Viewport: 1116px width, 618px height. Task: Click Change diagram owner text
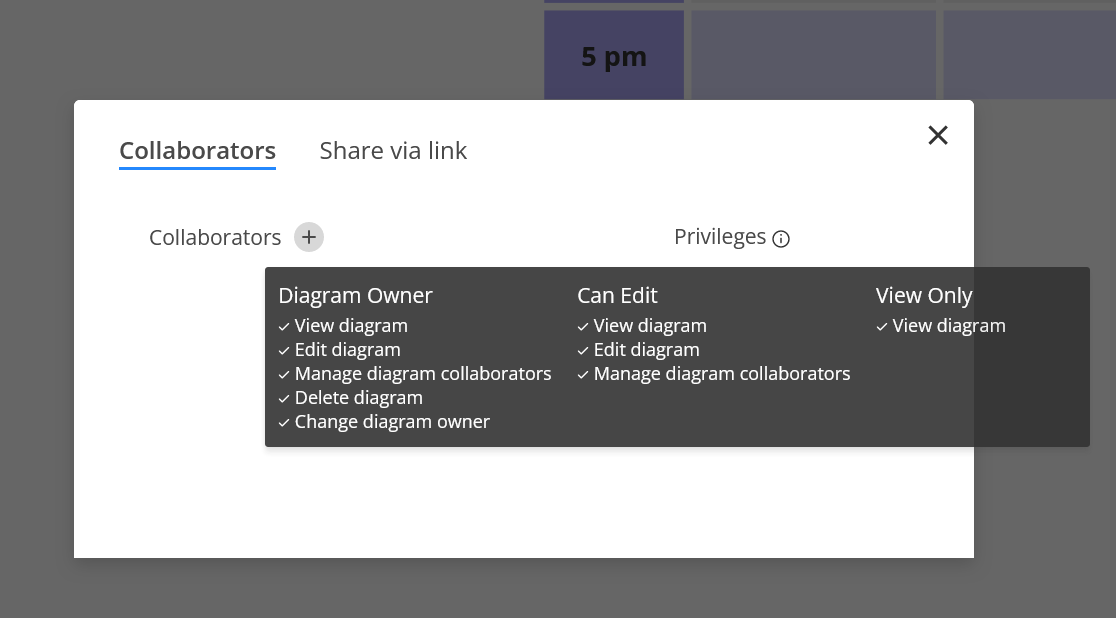[x=392, y=422]
